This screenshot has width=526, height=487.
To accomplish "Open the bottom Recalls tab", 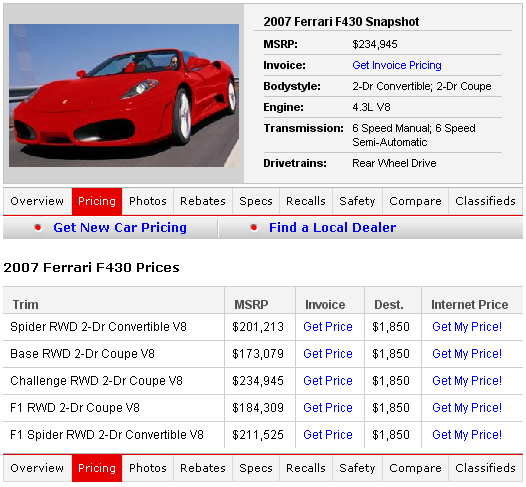I will 306,468.
